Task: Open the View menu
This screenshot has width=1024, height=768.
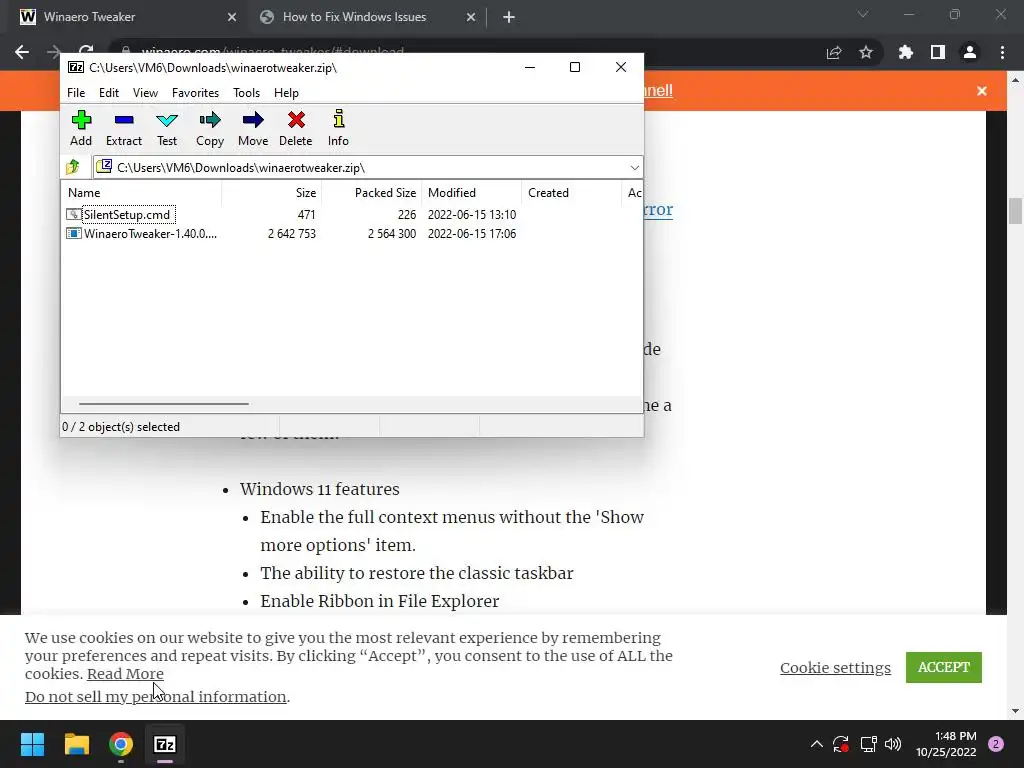Action: (x=145, y=93)
